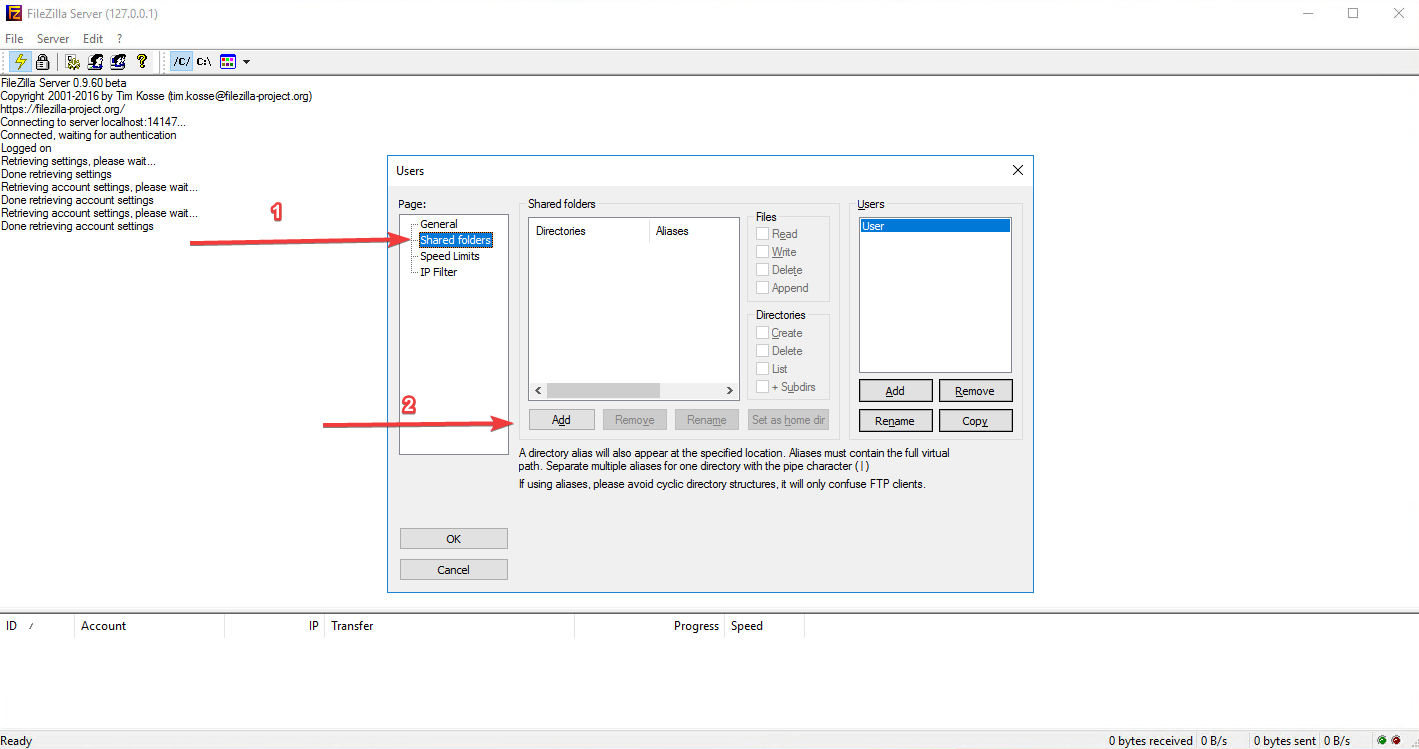The height and width of the screenshot is (749, 1419).
Task: Click the shared folders horizontal scrollbar thumb
Action: pyautogui.click(x=604, y=390)
